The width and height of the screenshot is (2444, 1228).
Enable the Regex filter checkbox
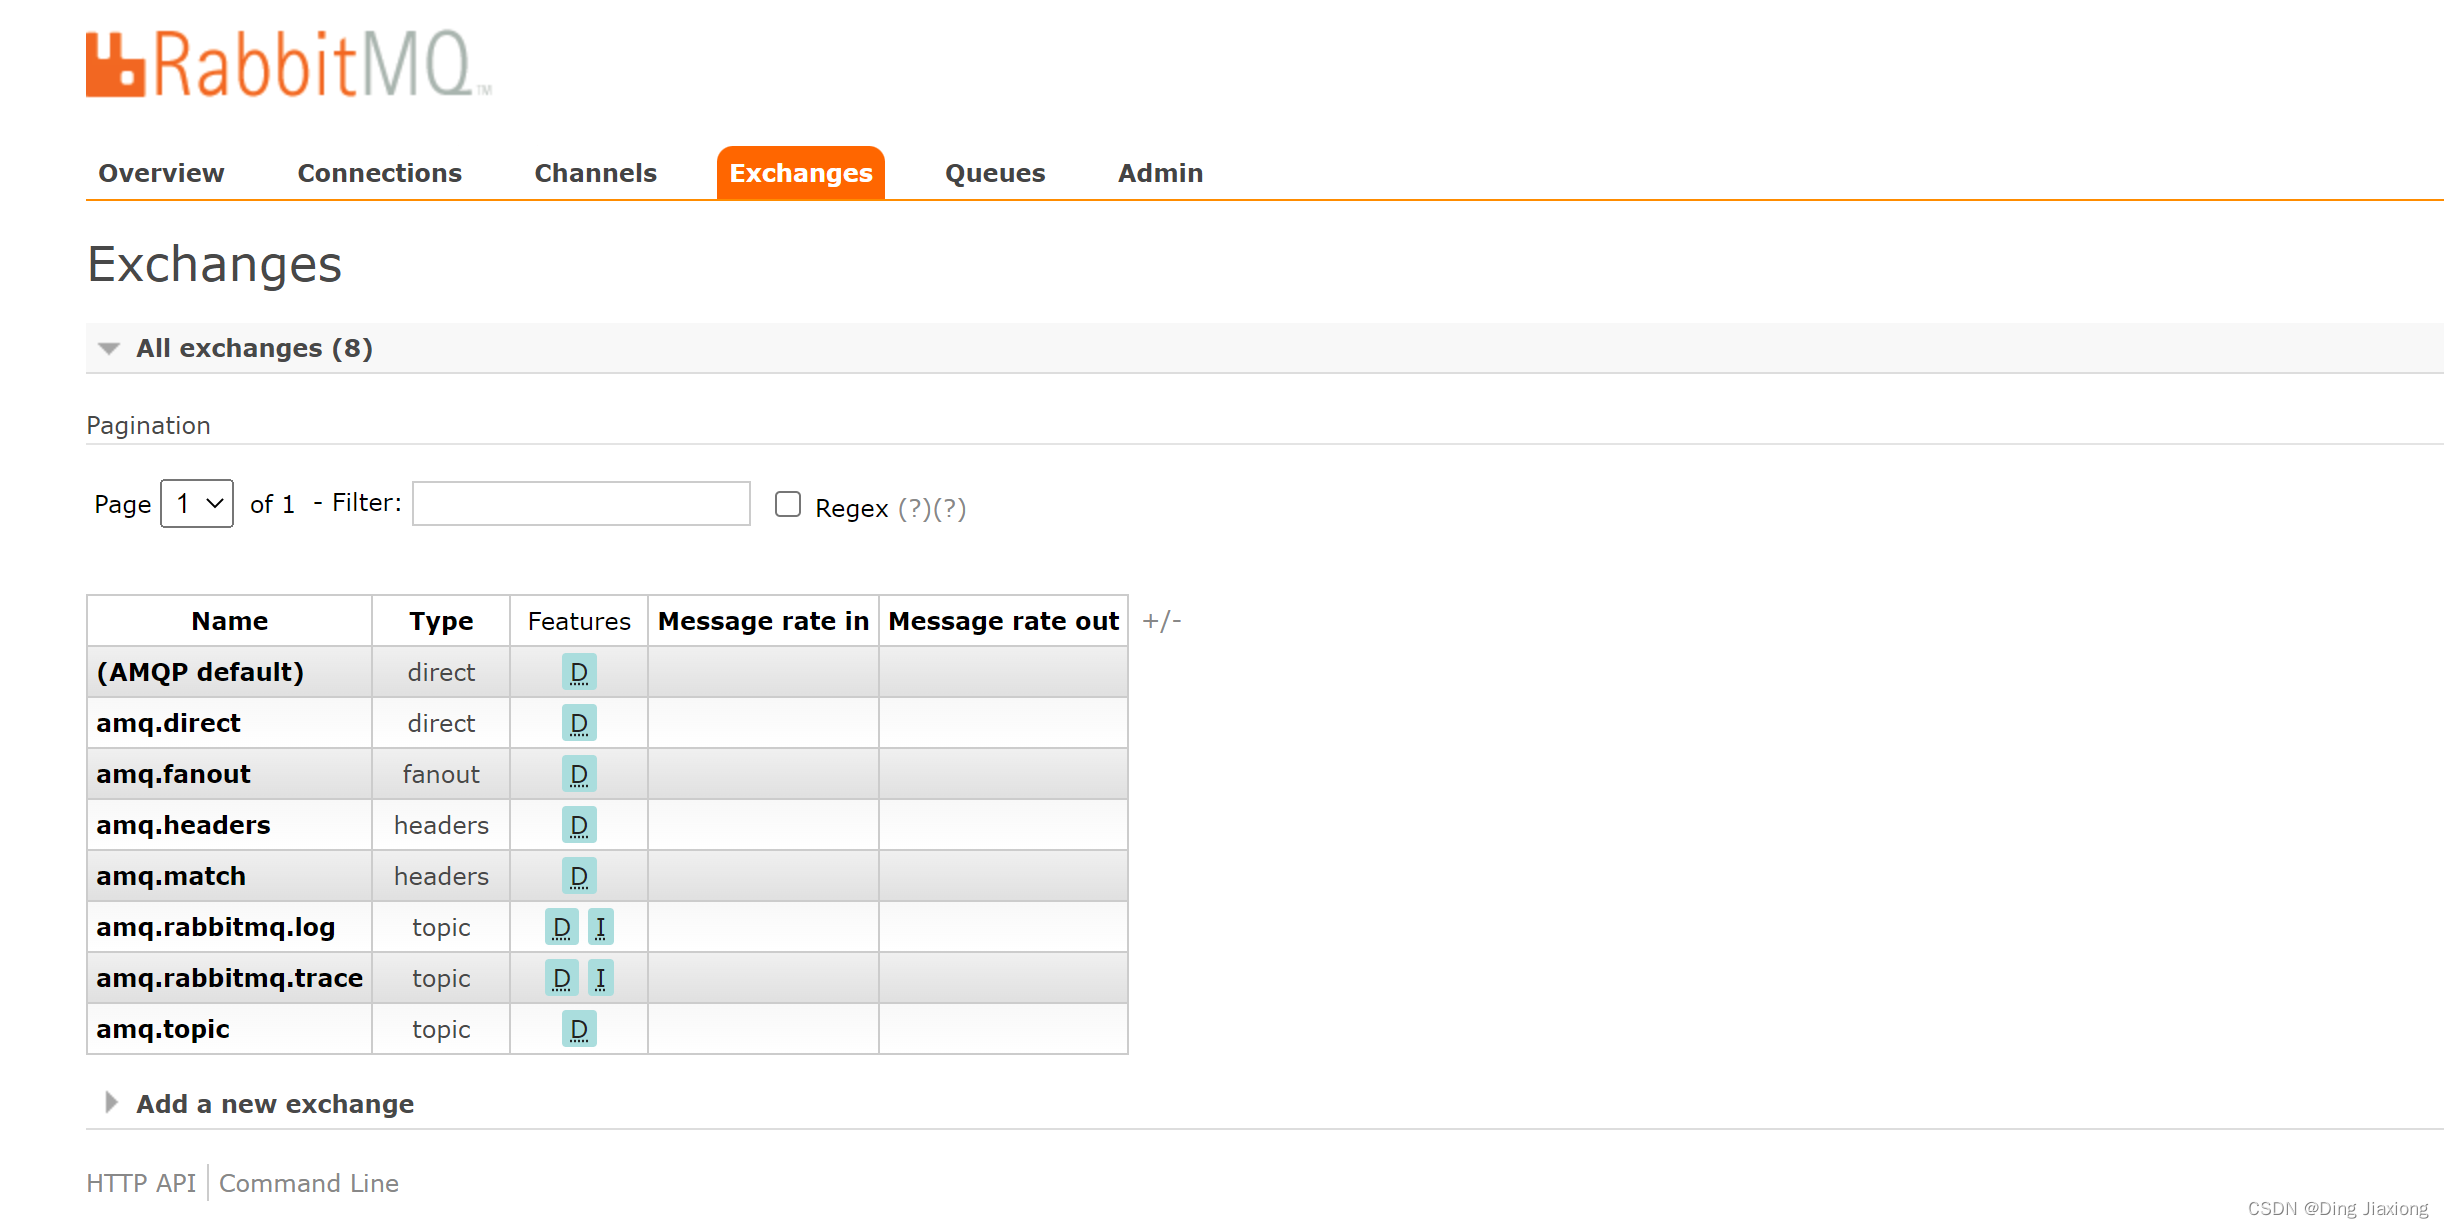[788, 504]
